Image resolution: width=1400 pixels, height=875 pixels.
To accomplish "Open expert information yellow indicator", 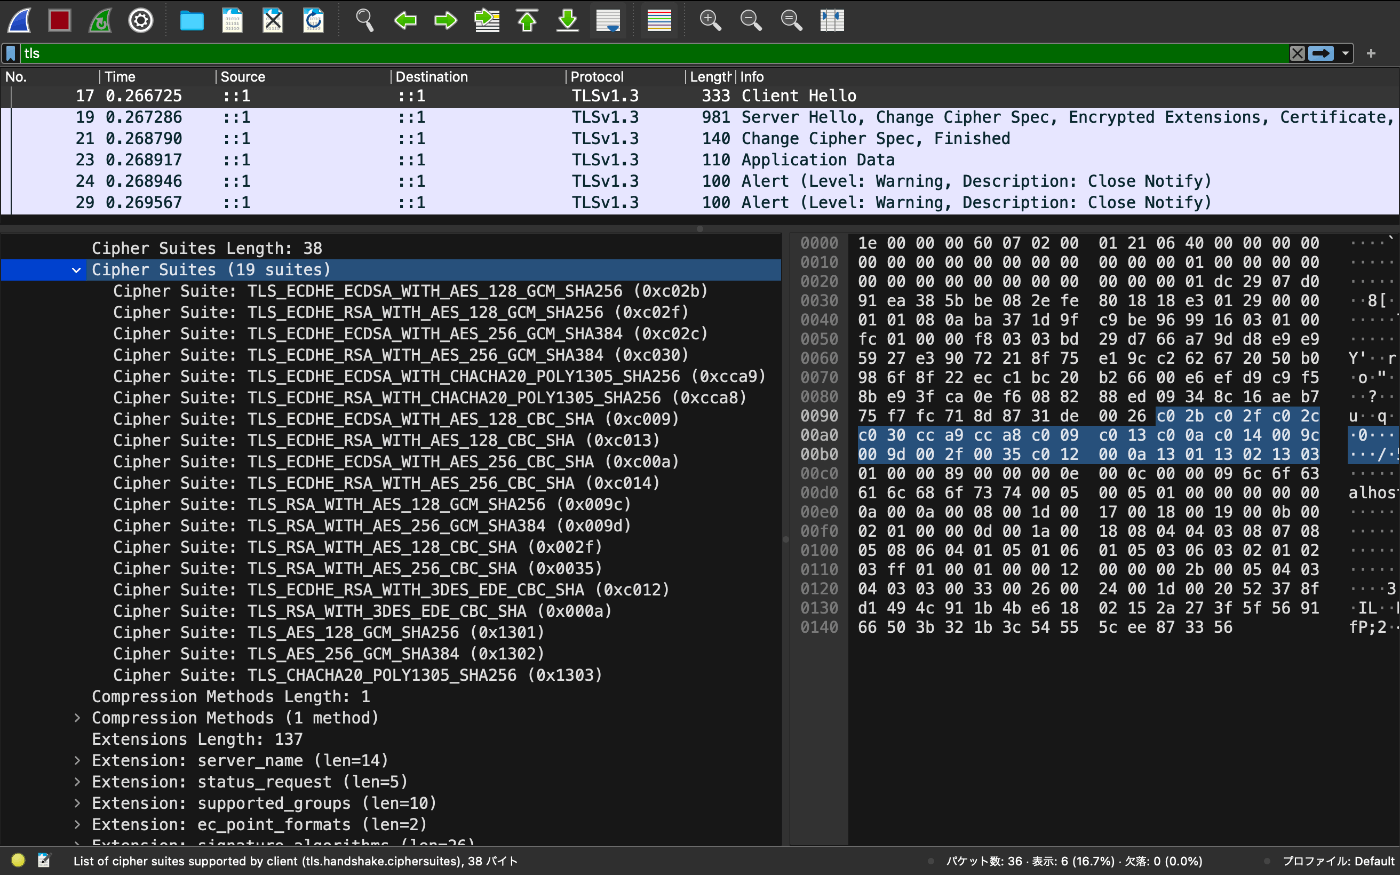I will (x=18, y=860).
